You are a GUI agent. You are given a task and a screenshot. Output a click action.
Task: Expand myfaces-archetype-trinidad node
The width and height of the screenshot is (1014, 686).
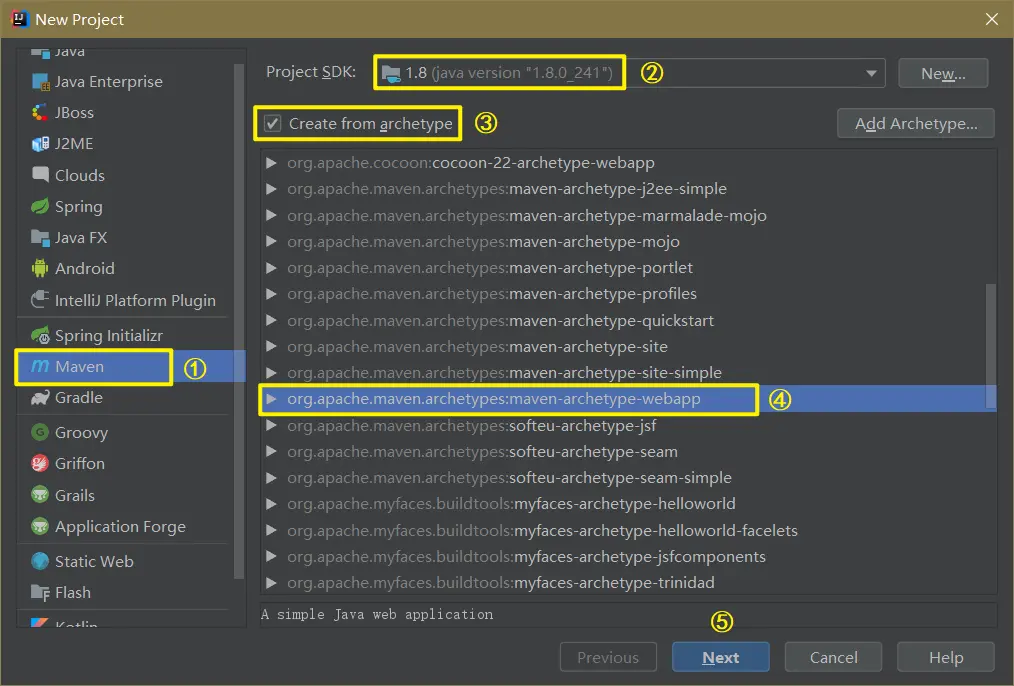272,583
